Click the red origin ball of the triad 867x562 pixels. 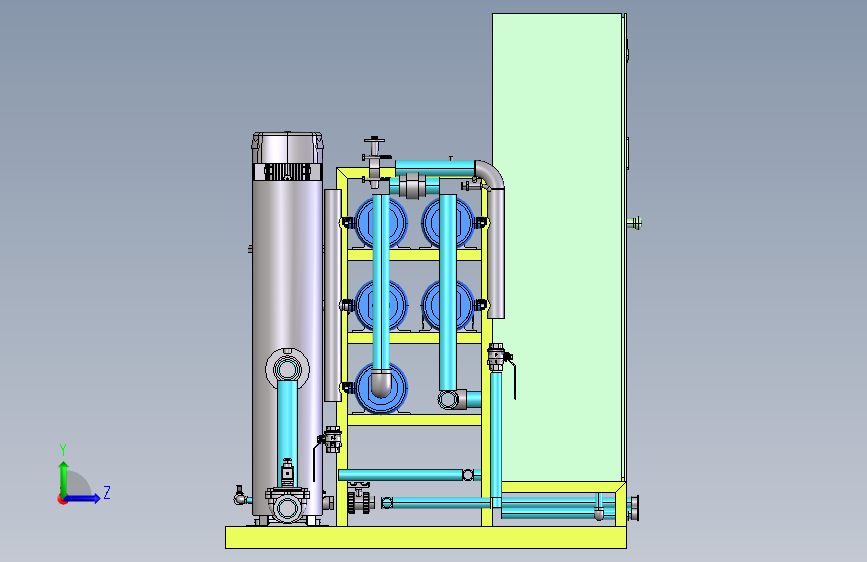click(x=62, y=499)
